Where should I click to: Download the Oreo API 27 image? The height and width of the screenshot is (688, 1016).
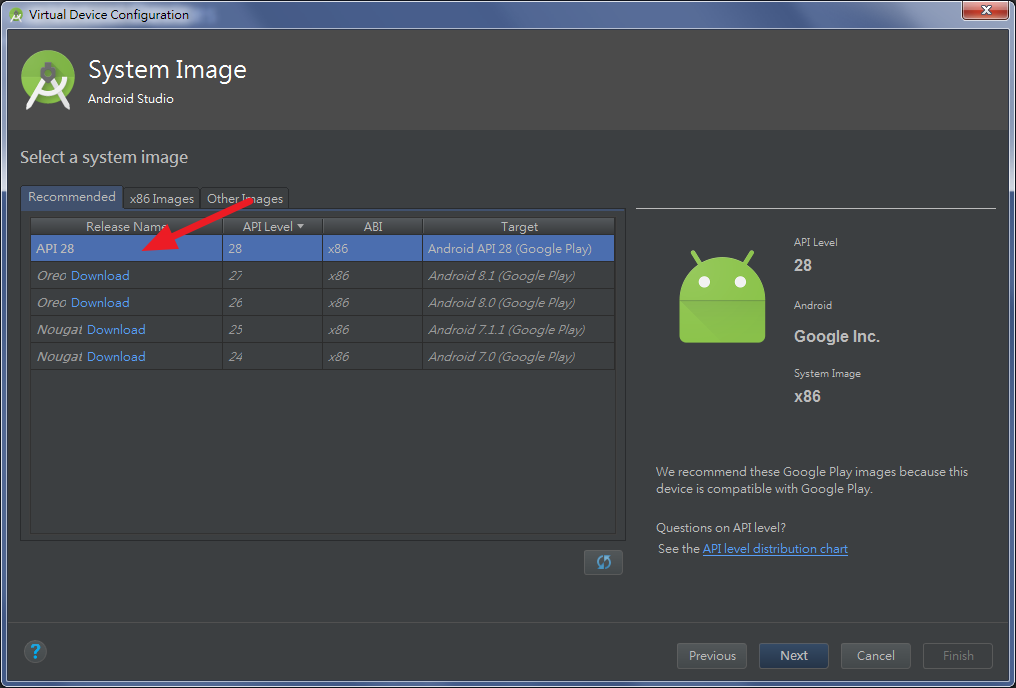100,275
